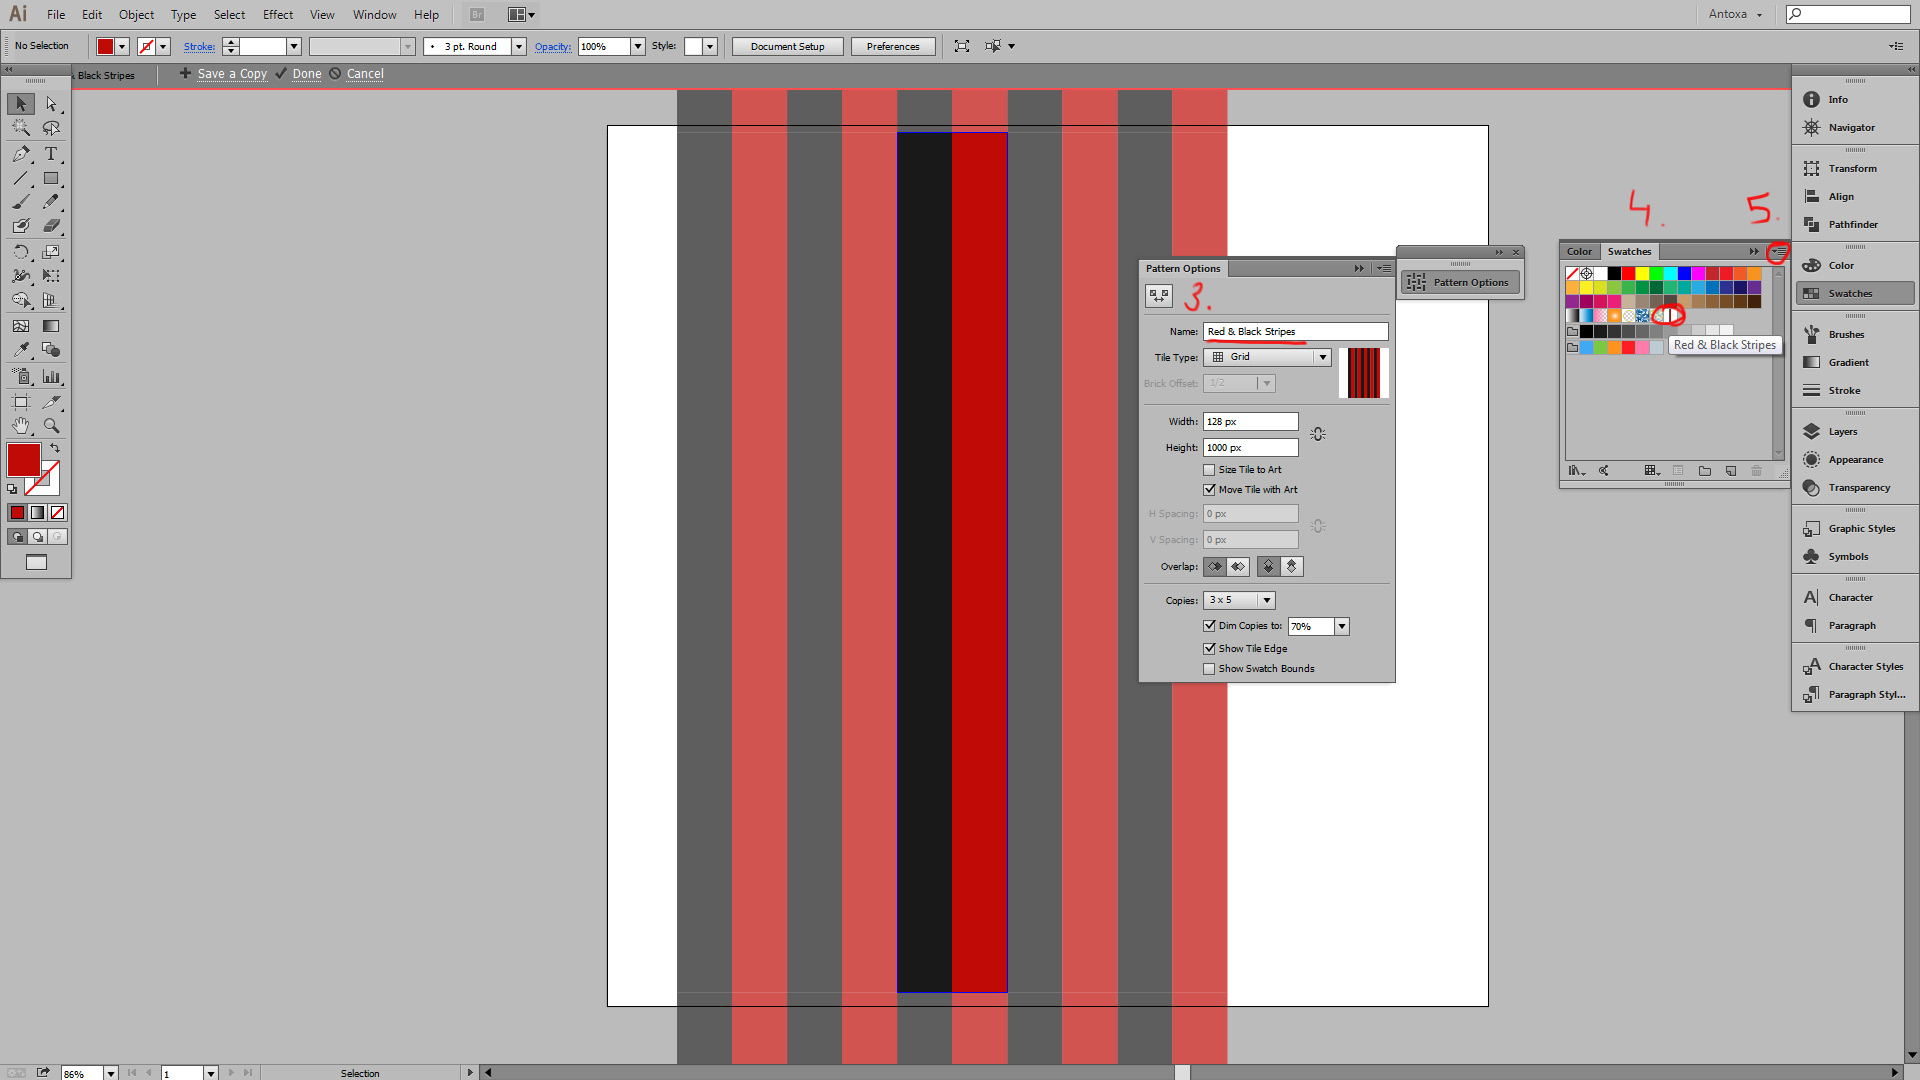
Task: Open the Tile Type dropdown
Action: click(x=1322, y=357)
